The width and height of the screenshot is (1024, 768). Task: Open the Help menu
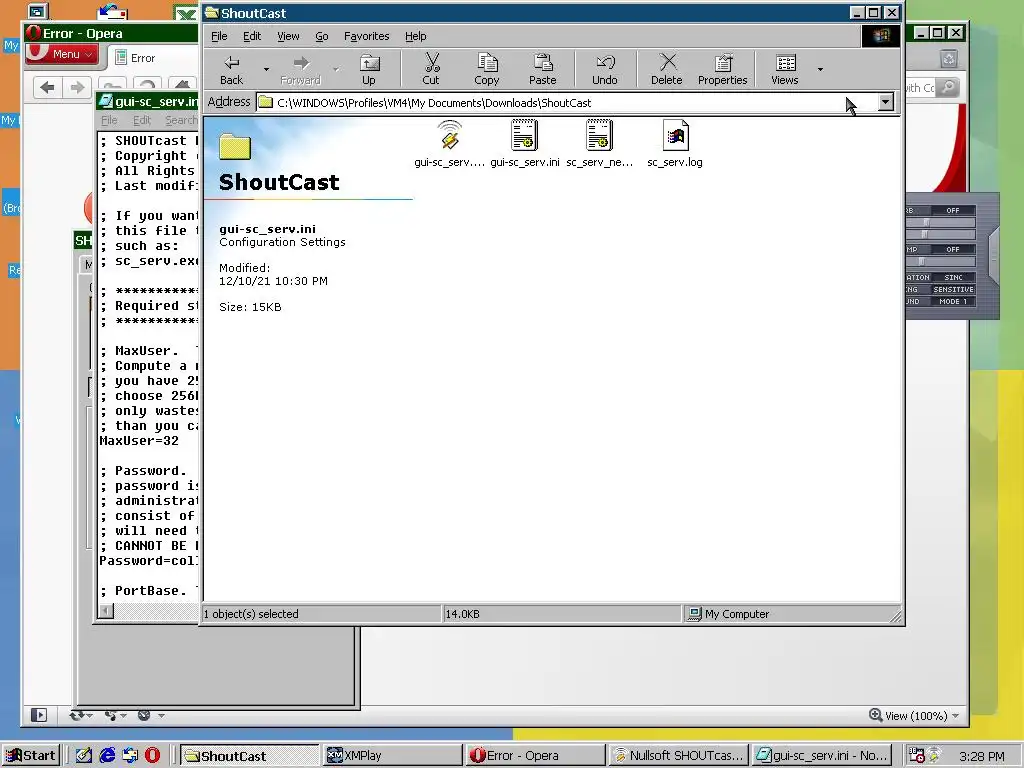(x=415, y=37)
